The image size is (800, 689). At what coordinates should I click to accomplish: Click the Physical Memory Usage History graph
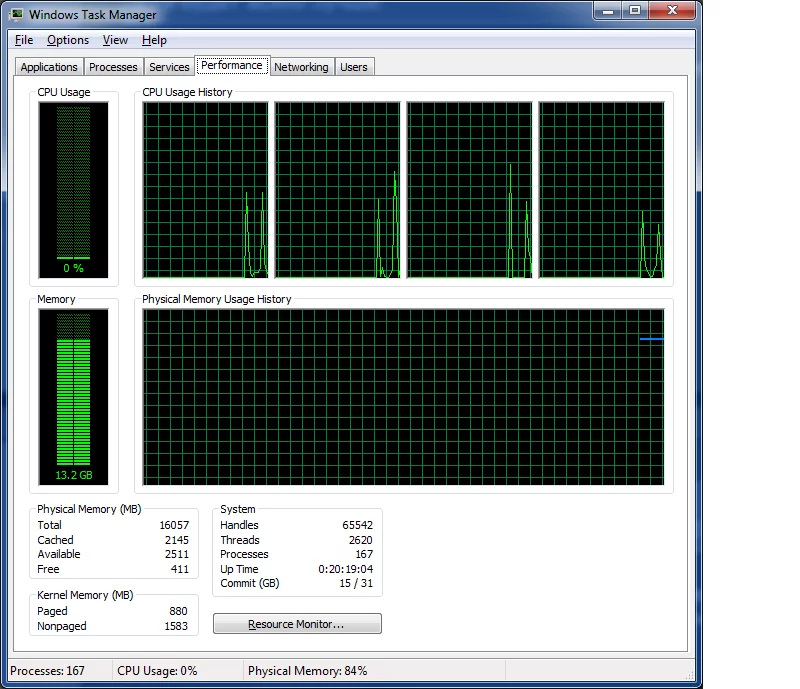tap(403, 397)
